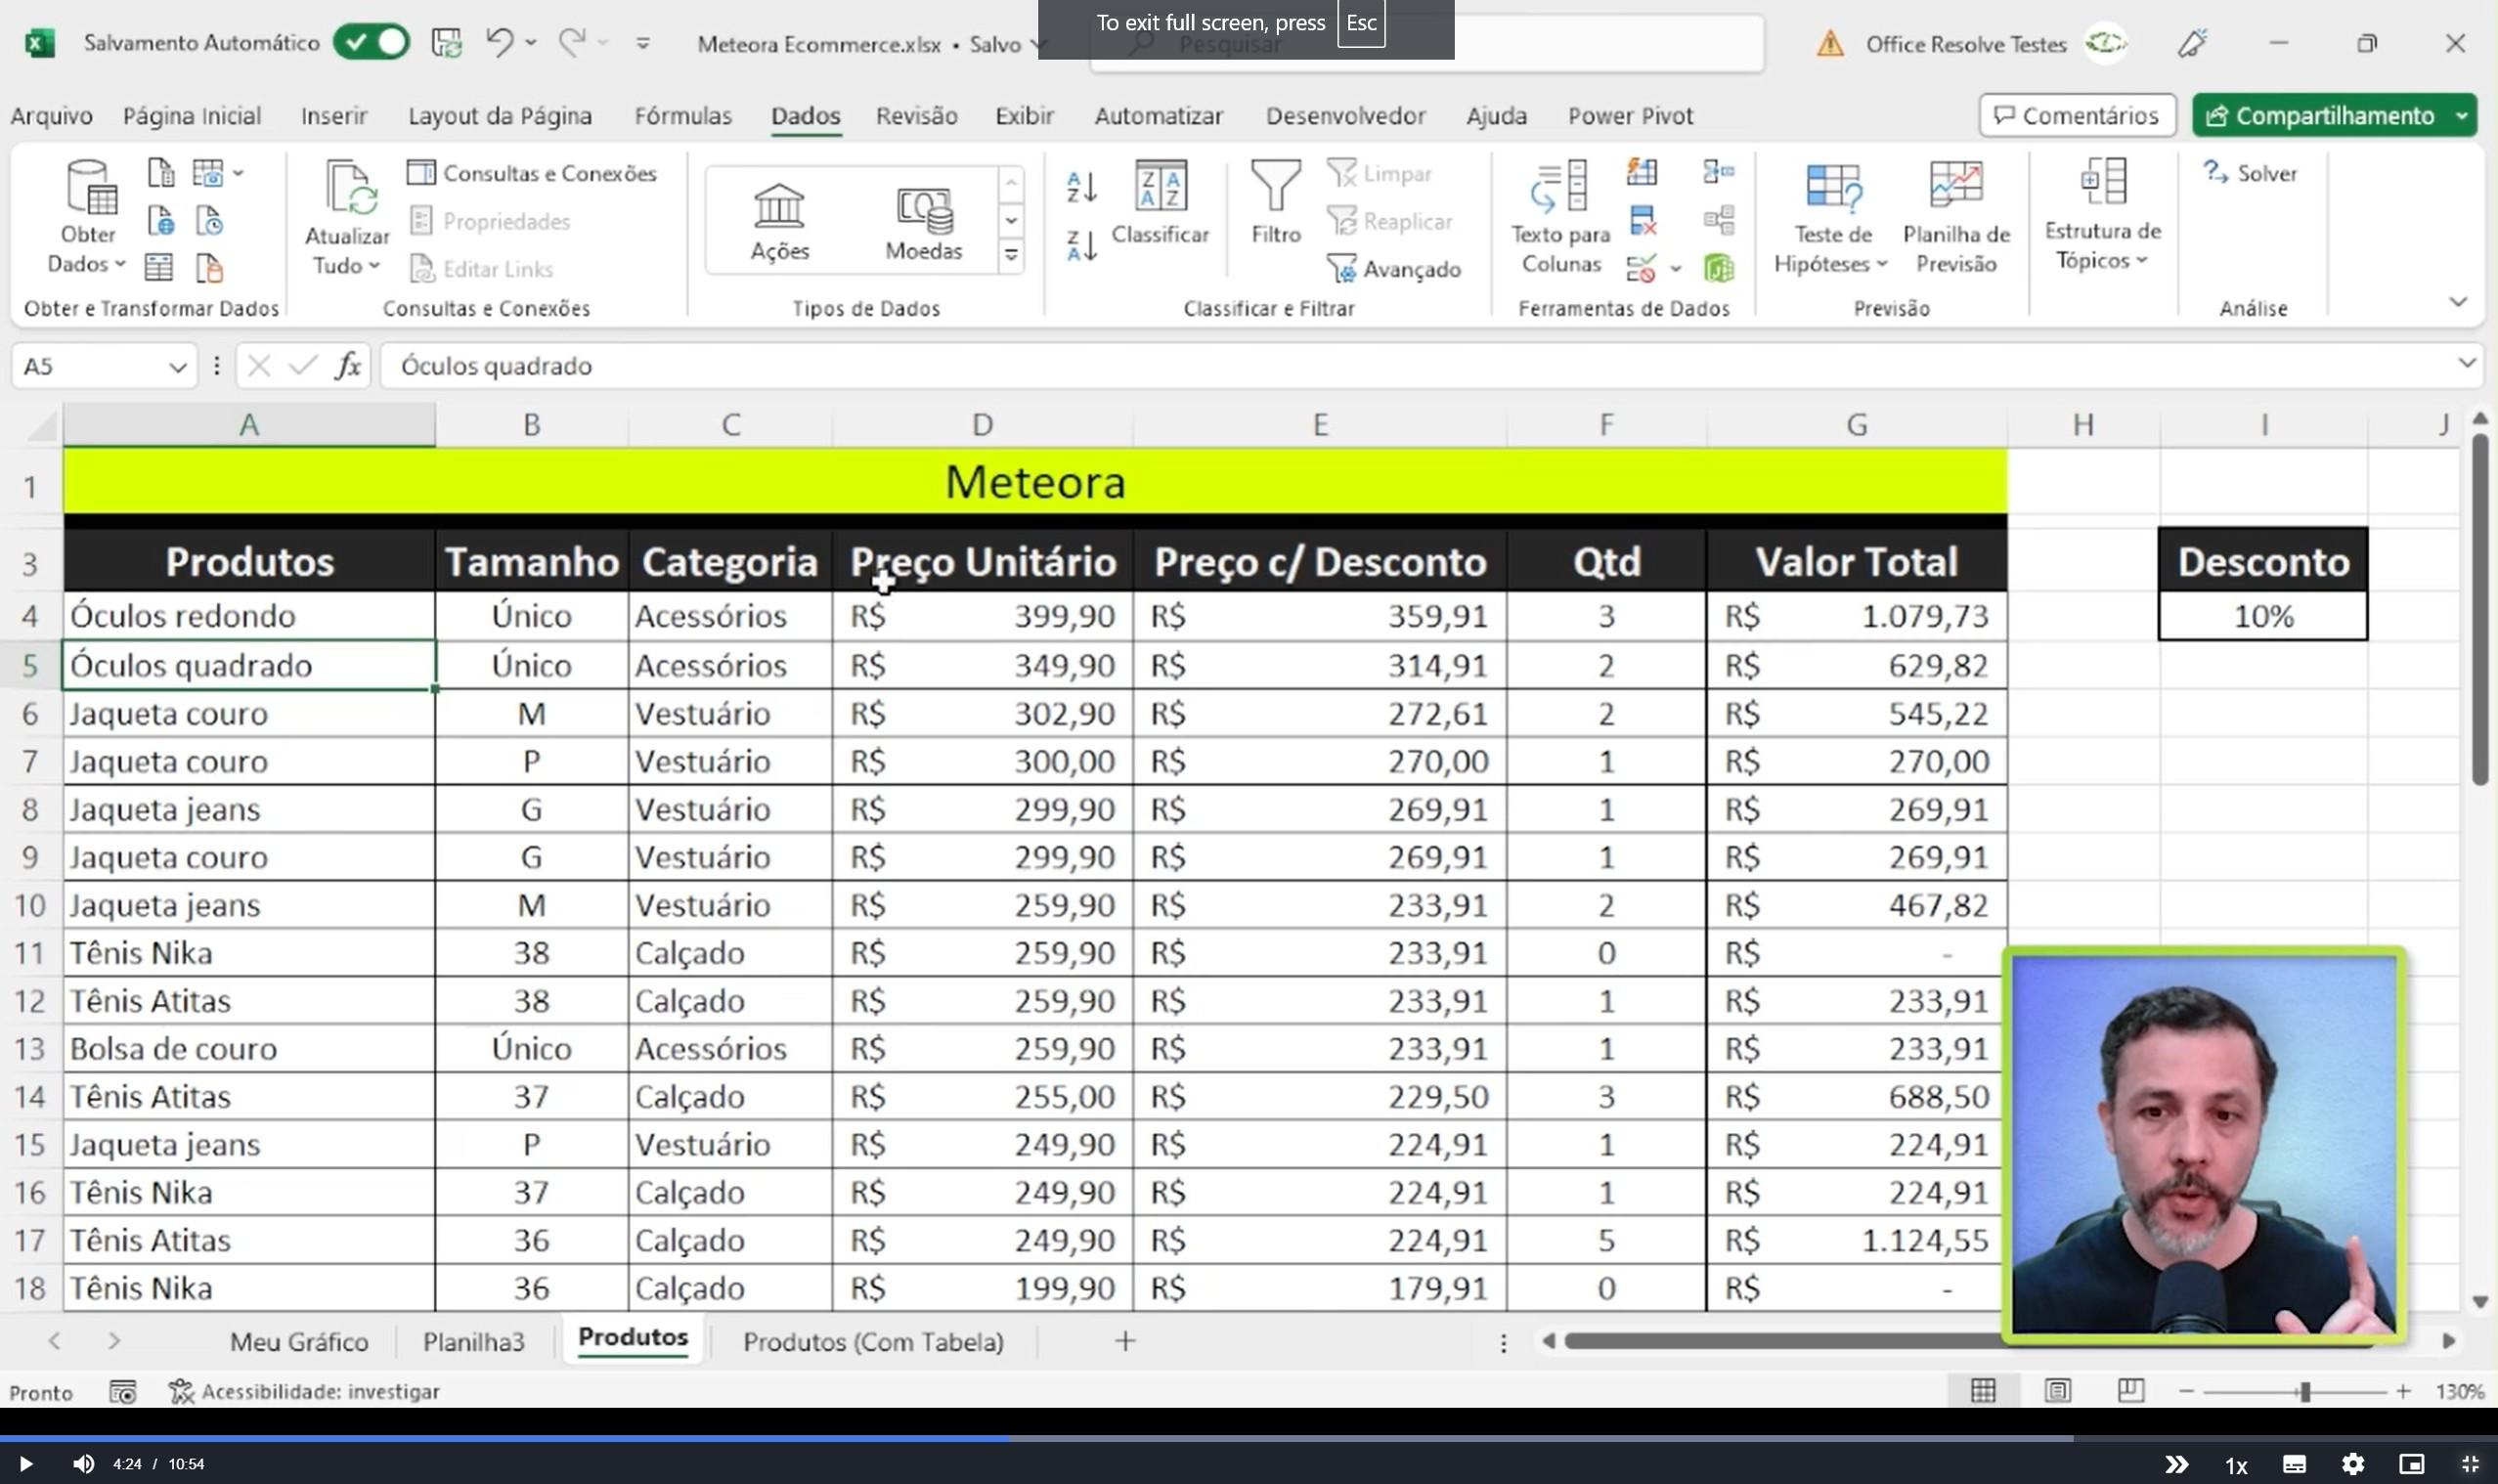Mute the video with speaker icon
This screenshot has width=2498, height=1484.
pos(83,1464)
